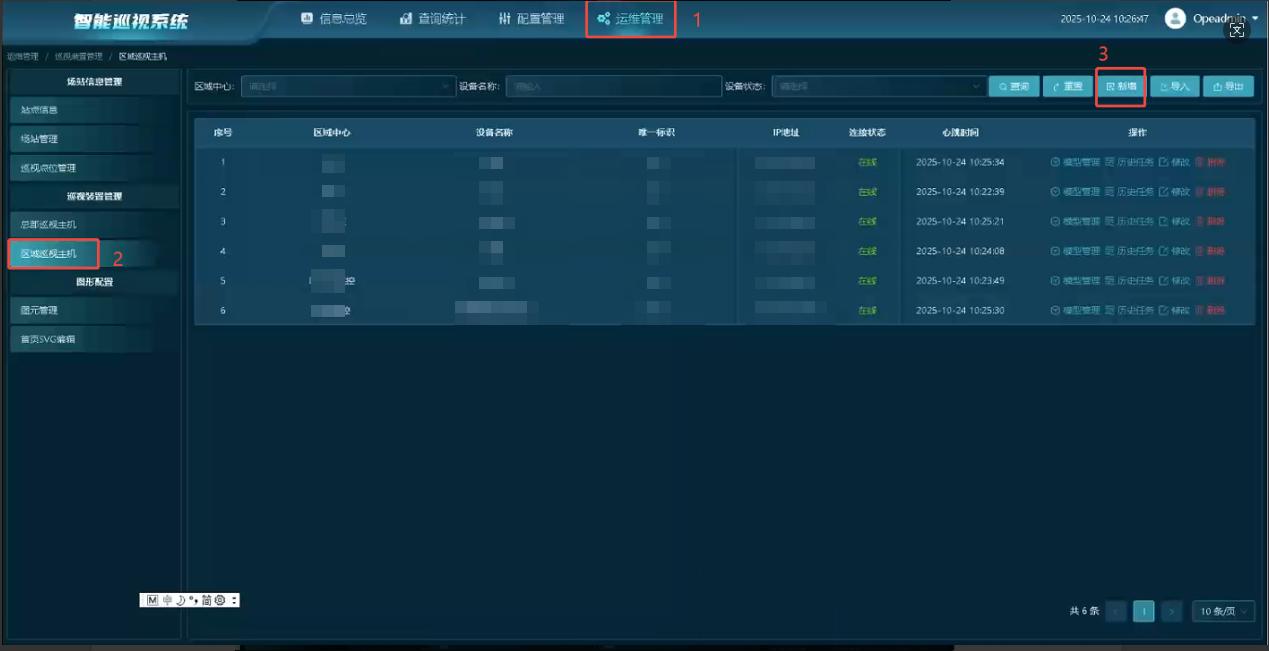Click the fullscreen icon at top right corner

(1237, 31)
